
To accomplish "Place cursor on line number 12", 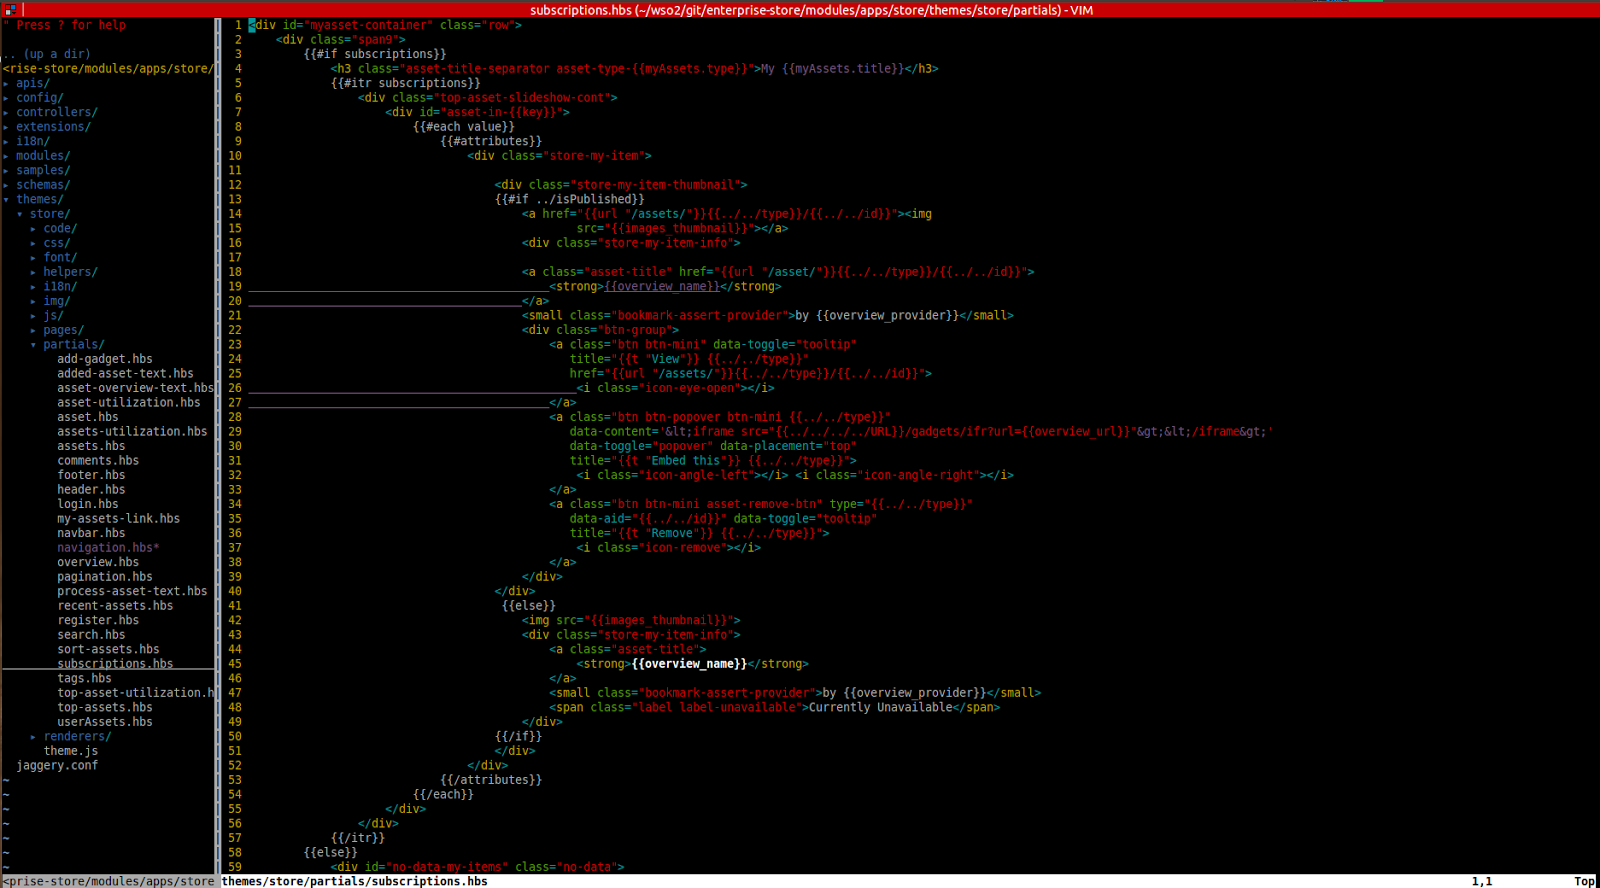I will point(235,185).
